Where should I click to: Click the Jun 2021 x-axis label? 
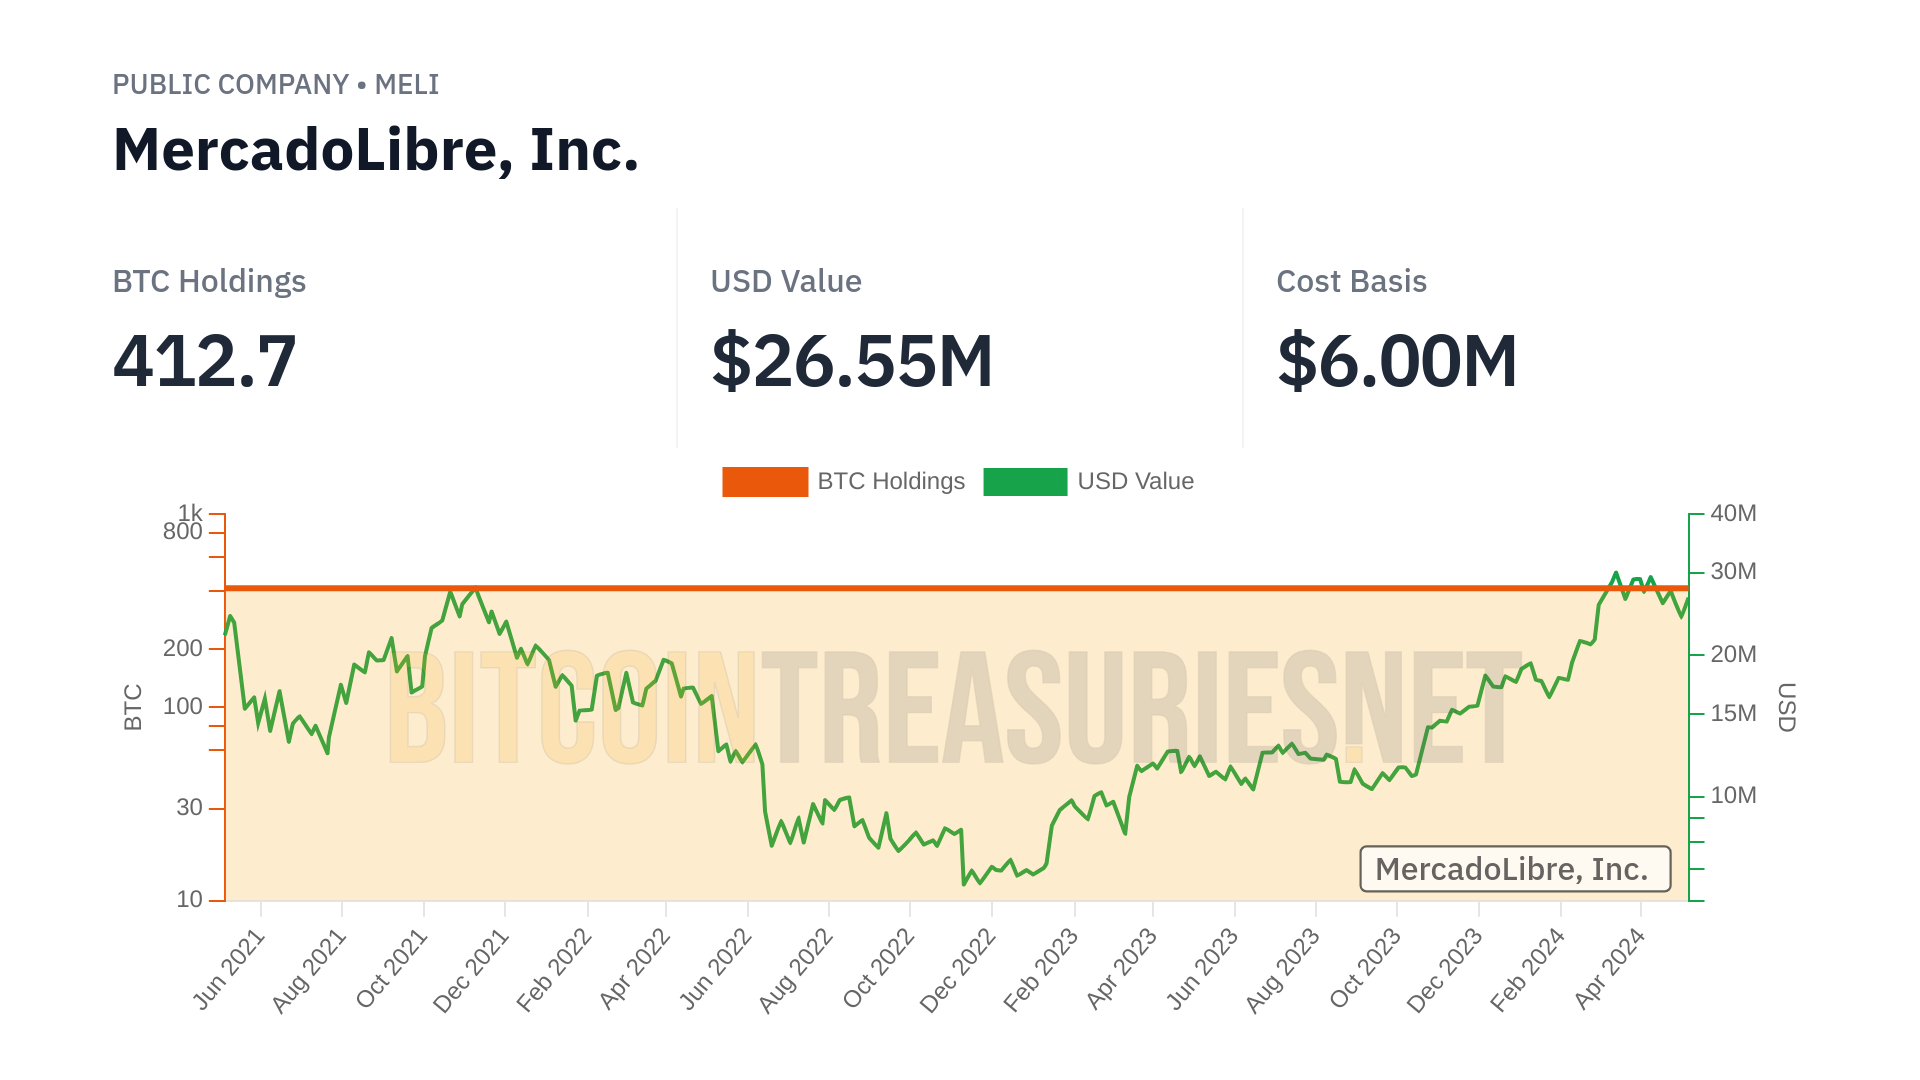click(x=229, y=969)
